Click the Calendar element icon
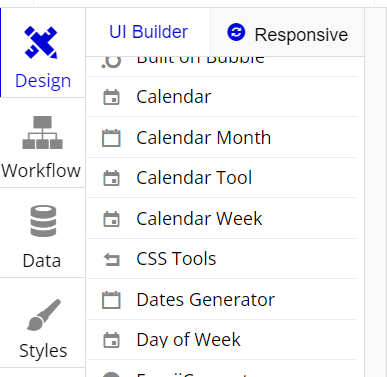This screenshot has width=387, height=377. coord(111,97)
